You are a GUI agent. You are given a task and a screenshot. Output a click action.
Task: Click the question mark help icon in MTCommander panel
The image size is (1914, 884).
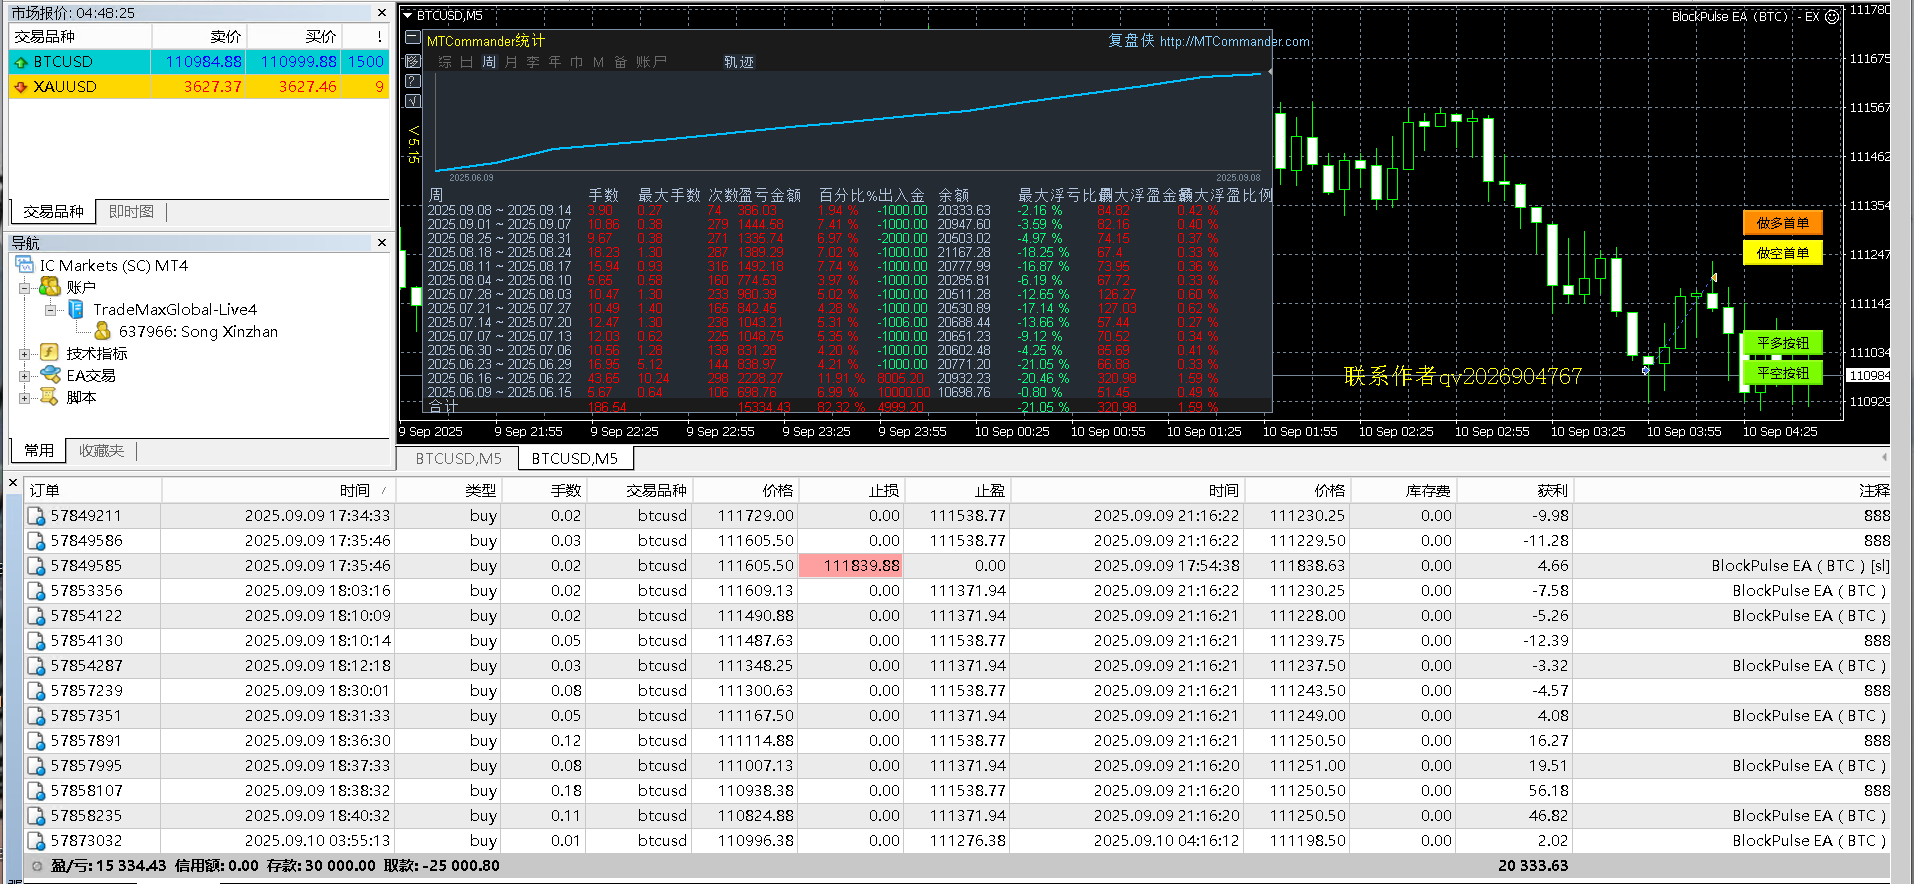tap(413, 81)
